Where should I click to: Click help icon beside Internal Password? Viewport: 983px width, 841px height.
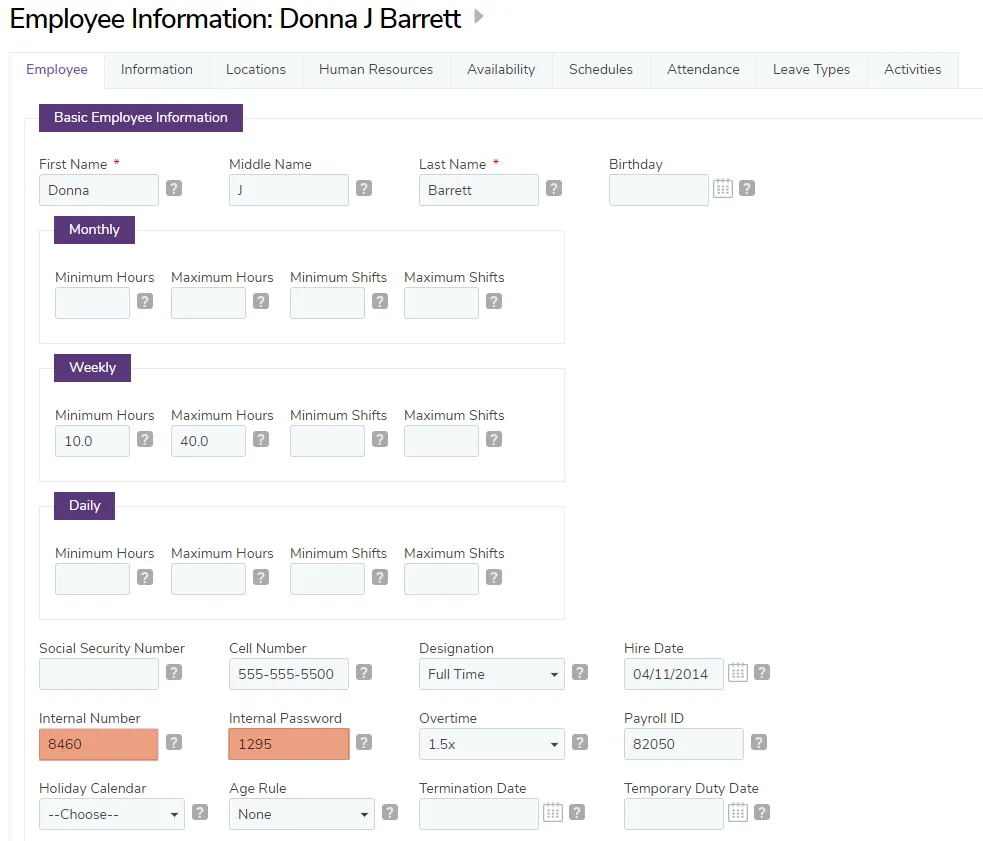[x=364, y=742]
